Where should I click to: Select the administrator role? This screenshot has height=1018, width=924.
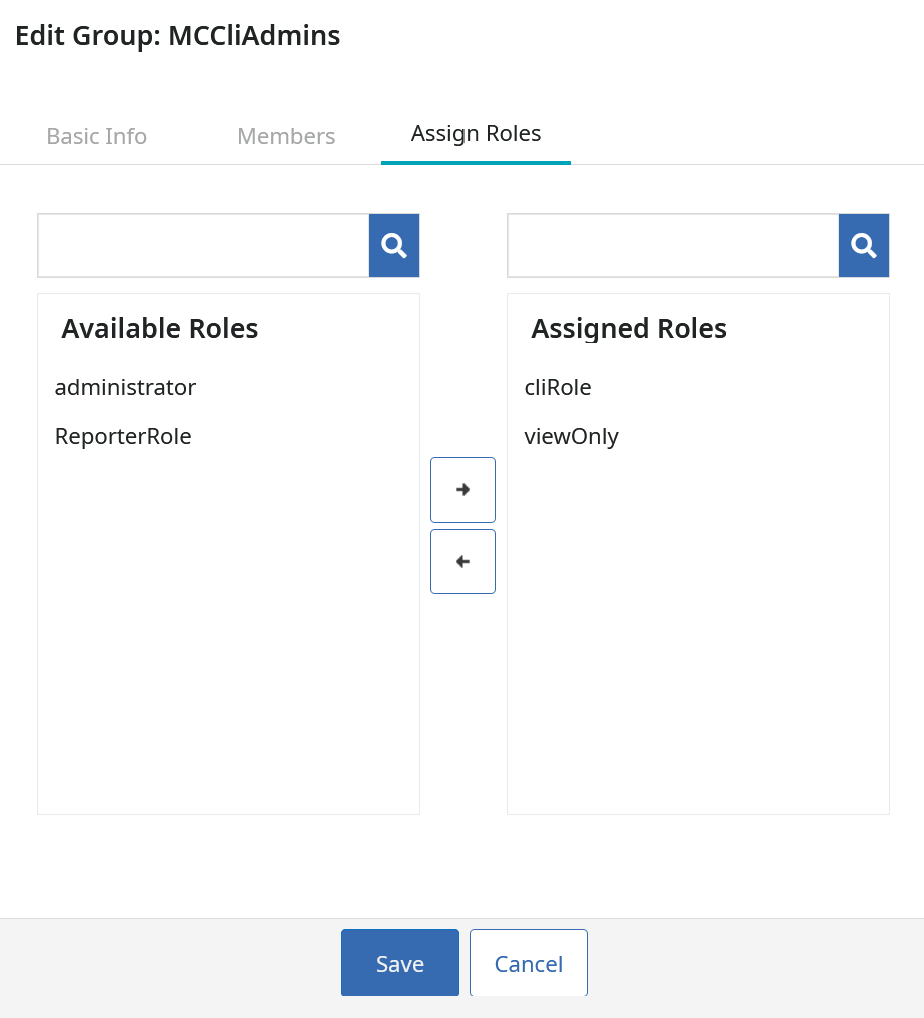click(125, 388)
